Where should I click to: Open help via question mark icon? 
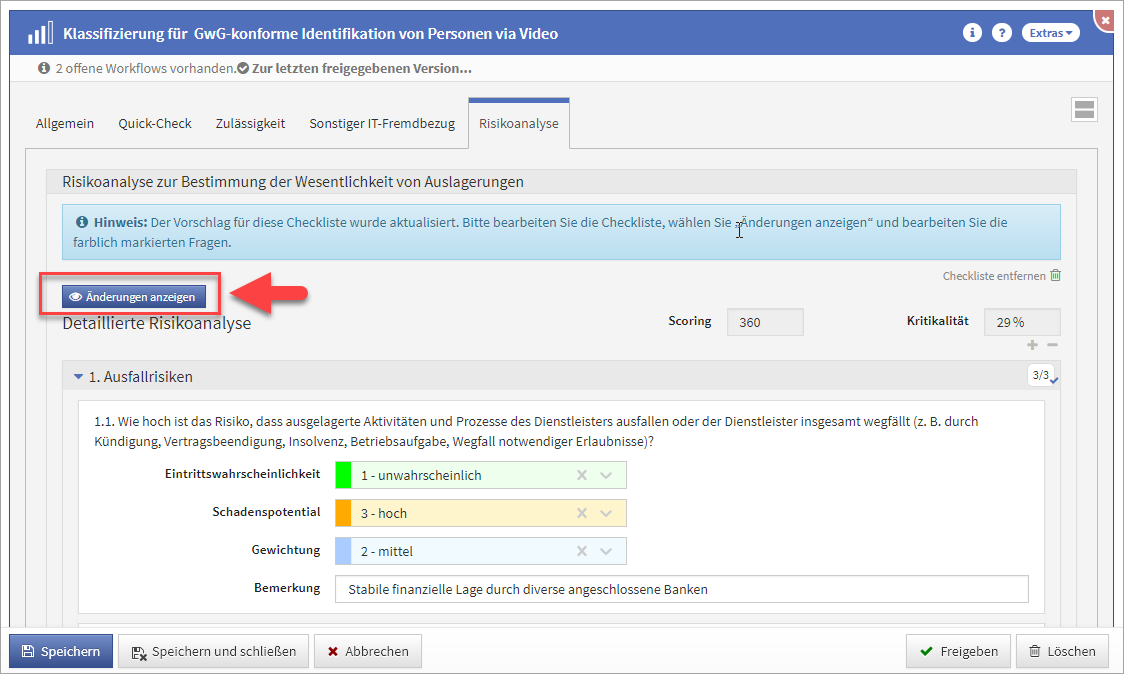pyautogui.click(x=1001, y=33)
